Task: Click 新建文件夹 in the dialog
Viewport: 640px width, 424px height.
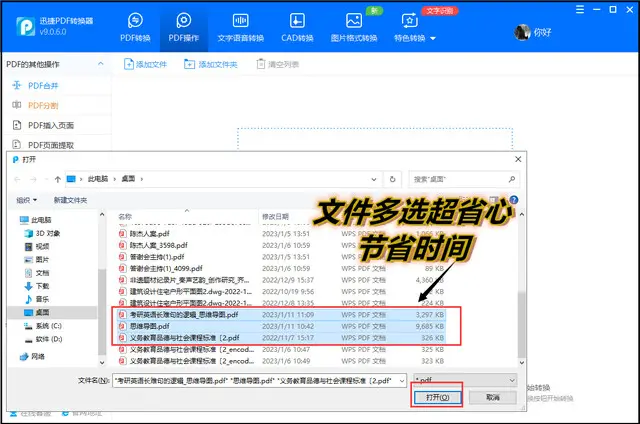Action: pos(70,200)
